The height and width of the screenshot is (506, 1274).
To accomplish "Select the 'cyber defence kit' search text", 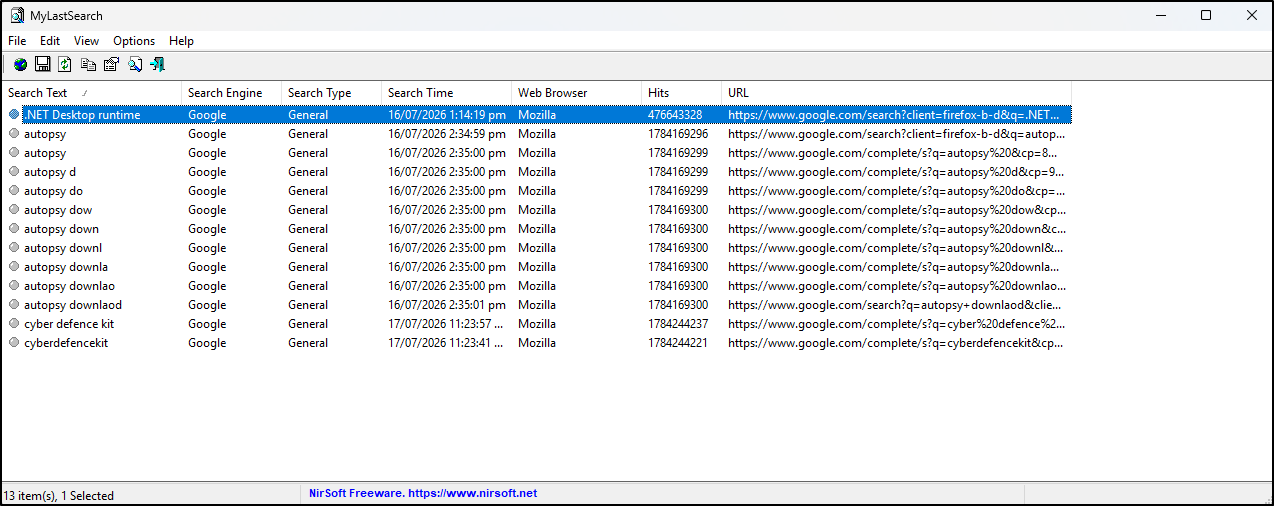I will pyautogui.click(x=69, y=324).
